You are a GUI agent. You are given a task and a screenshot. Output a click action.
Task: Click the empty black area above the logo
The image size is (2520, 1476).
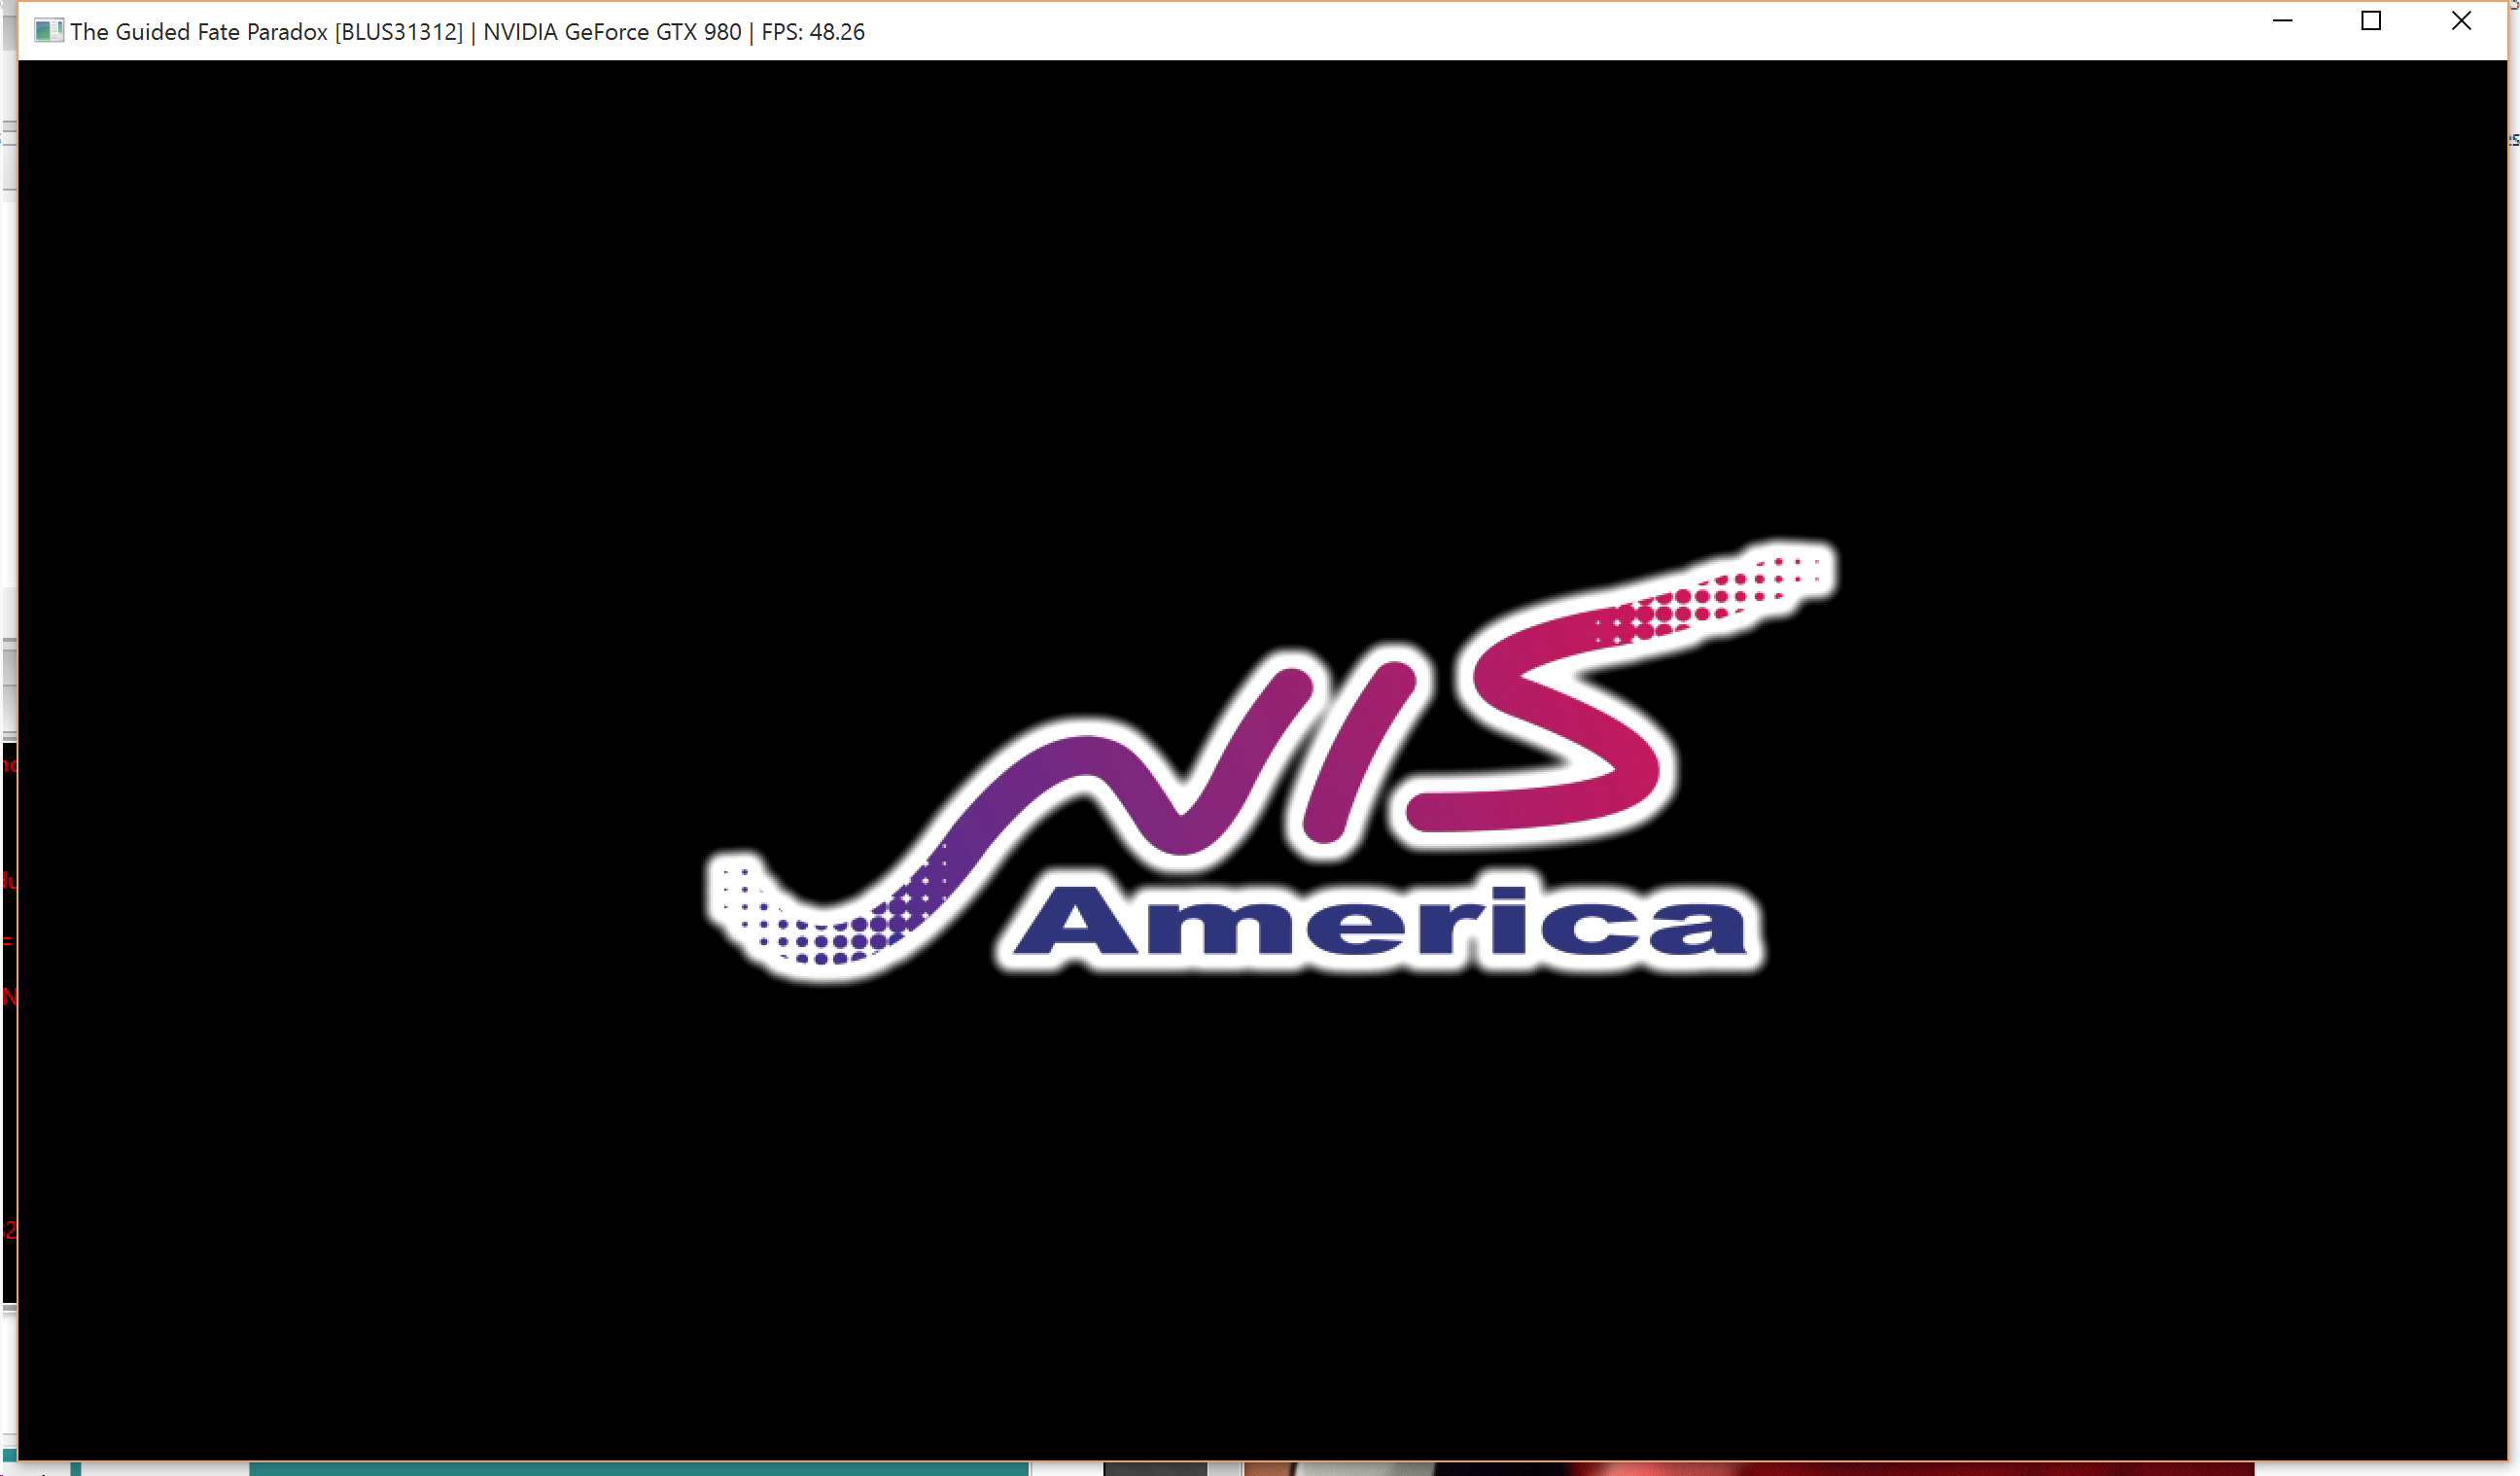pyautogui.click(x=1260, y=300)
